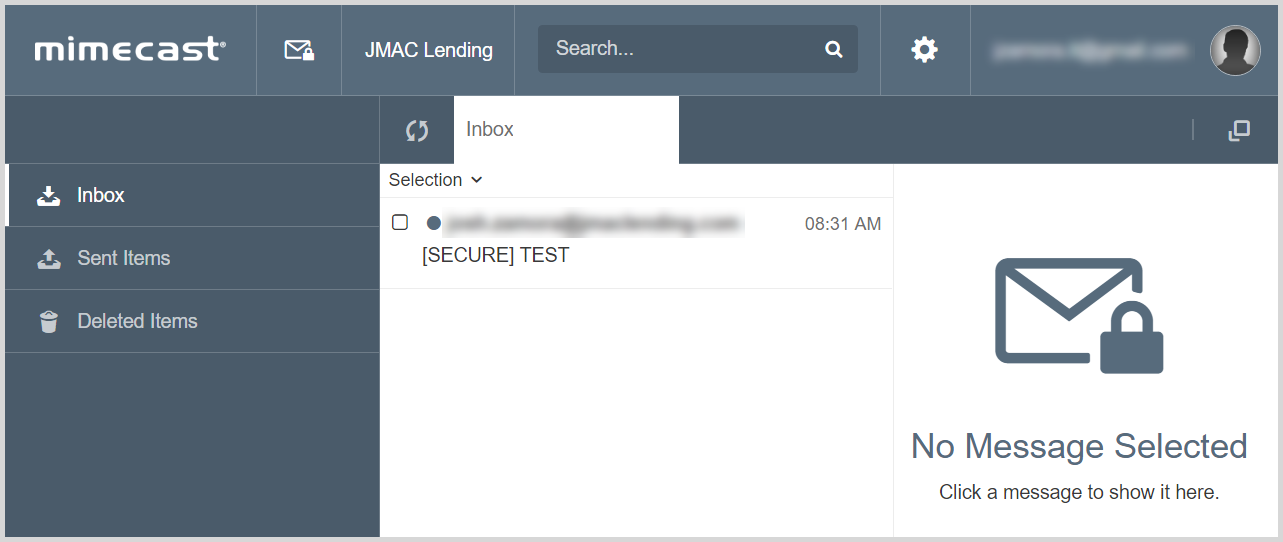This screenshot has width=1283, height=542.
Task: Open the [SECURE] TEST message
Action: pos(636,243)
